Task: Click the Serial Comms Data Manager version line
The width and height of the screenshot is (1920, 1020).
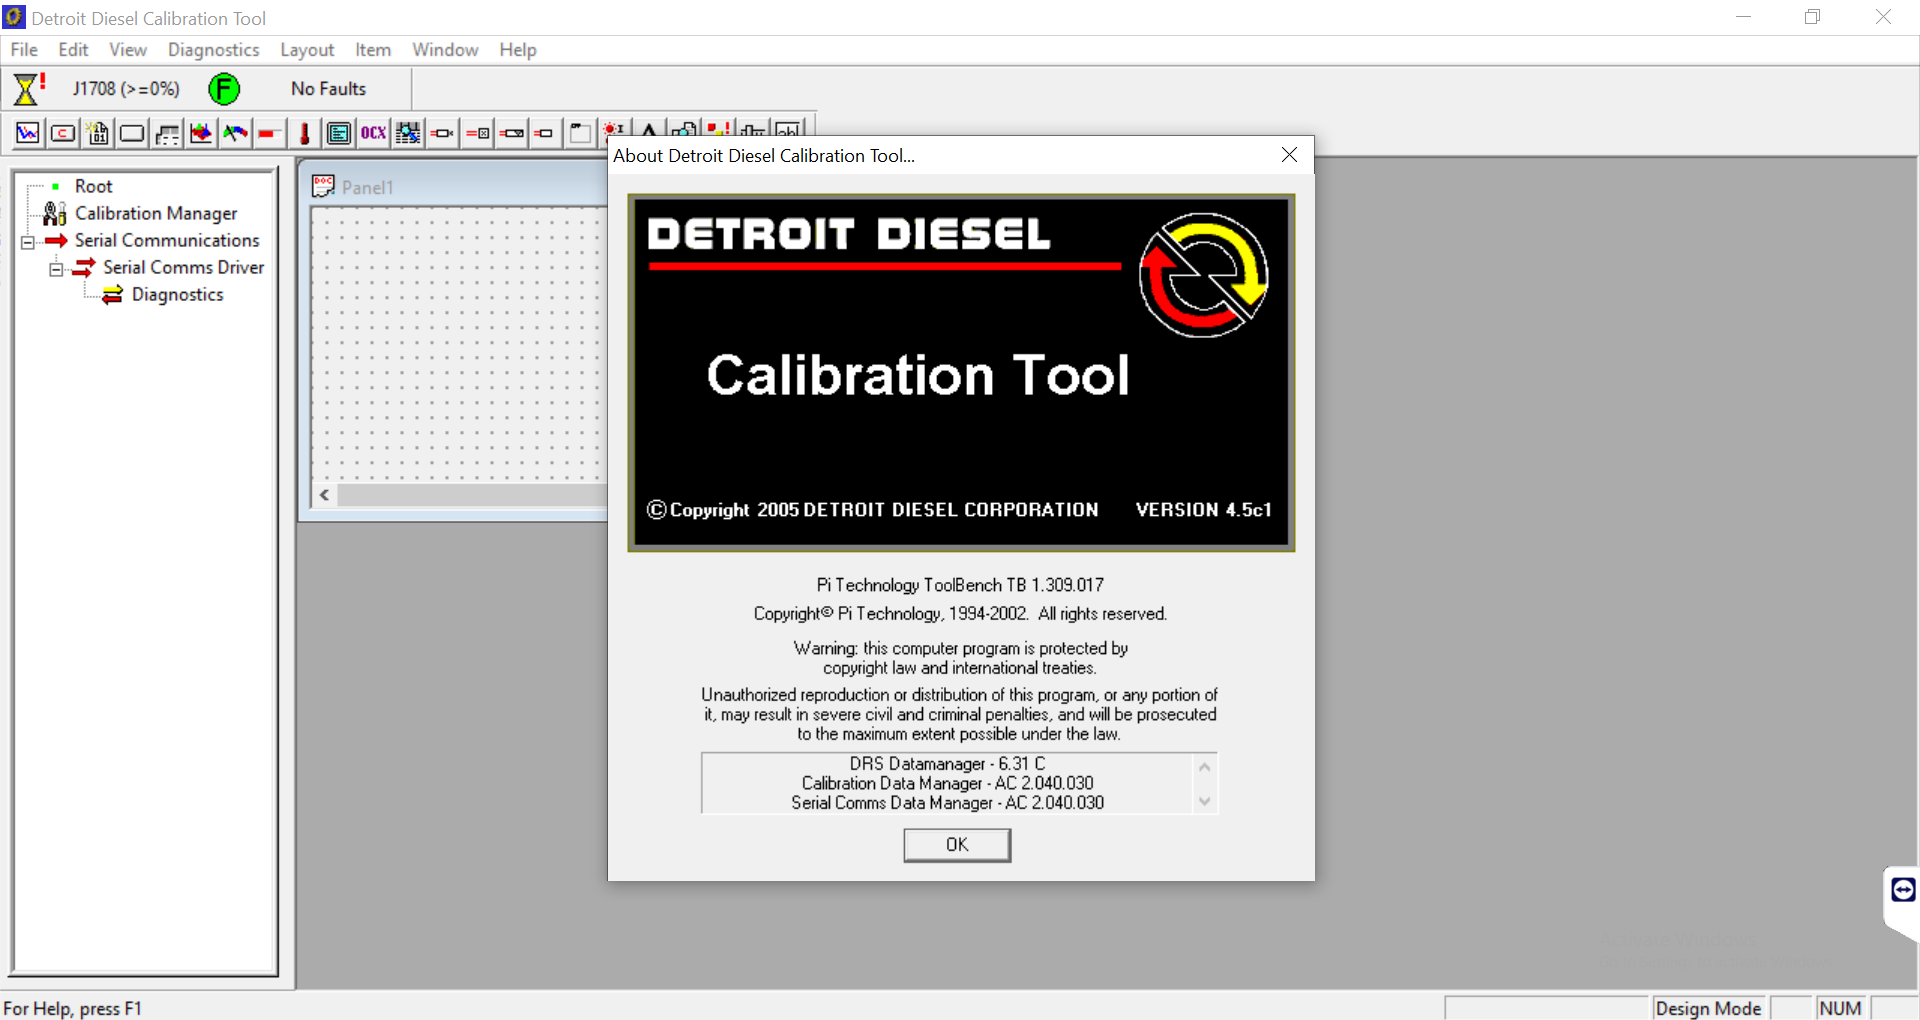Action: [947, 803]
